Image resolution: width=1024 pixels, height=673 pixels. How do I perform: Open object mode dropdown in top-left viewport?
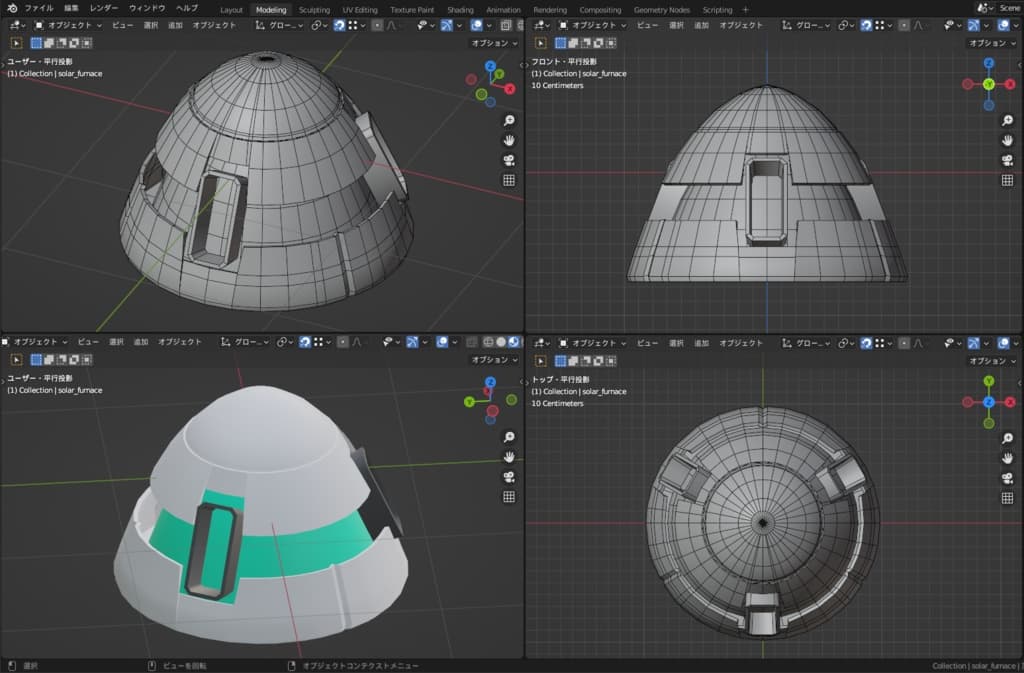tap(67, 25)
